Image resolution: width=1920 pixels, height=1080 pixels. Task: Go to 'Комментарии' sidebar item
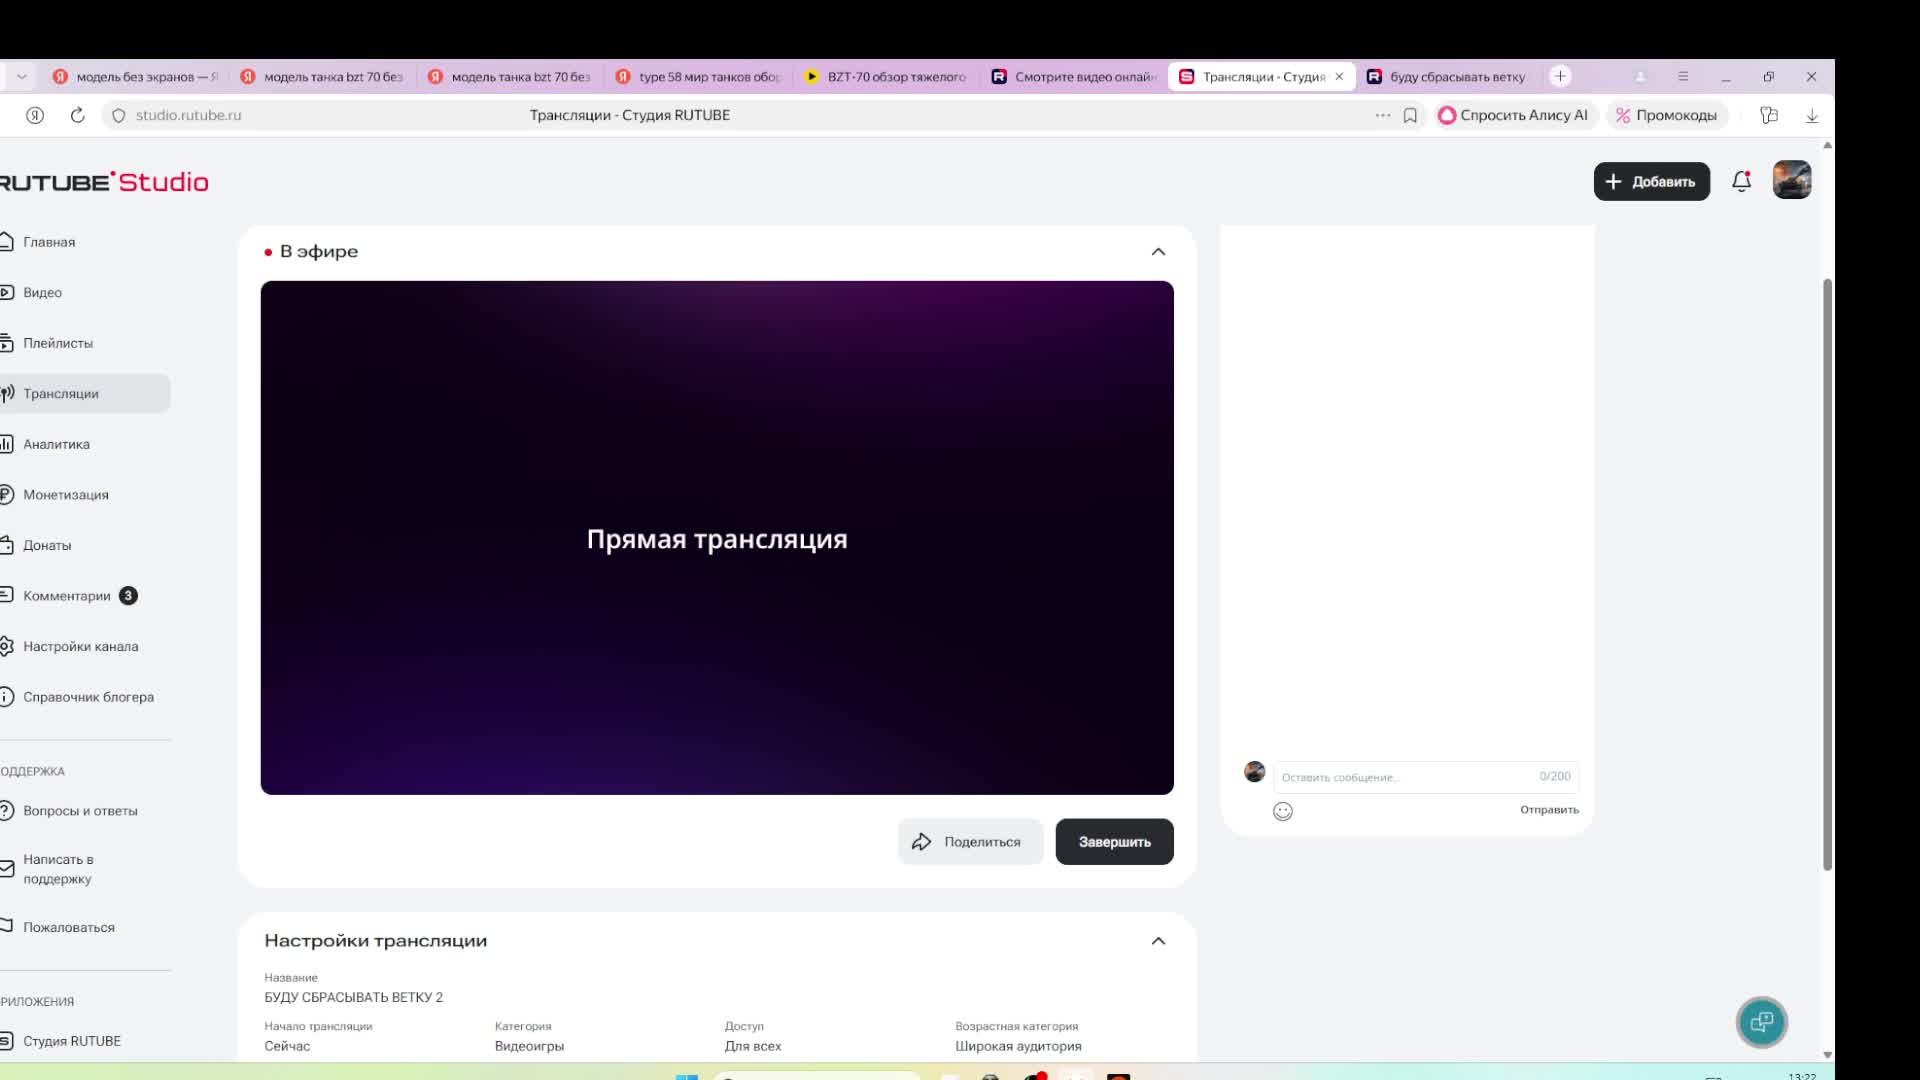point(67,596)
